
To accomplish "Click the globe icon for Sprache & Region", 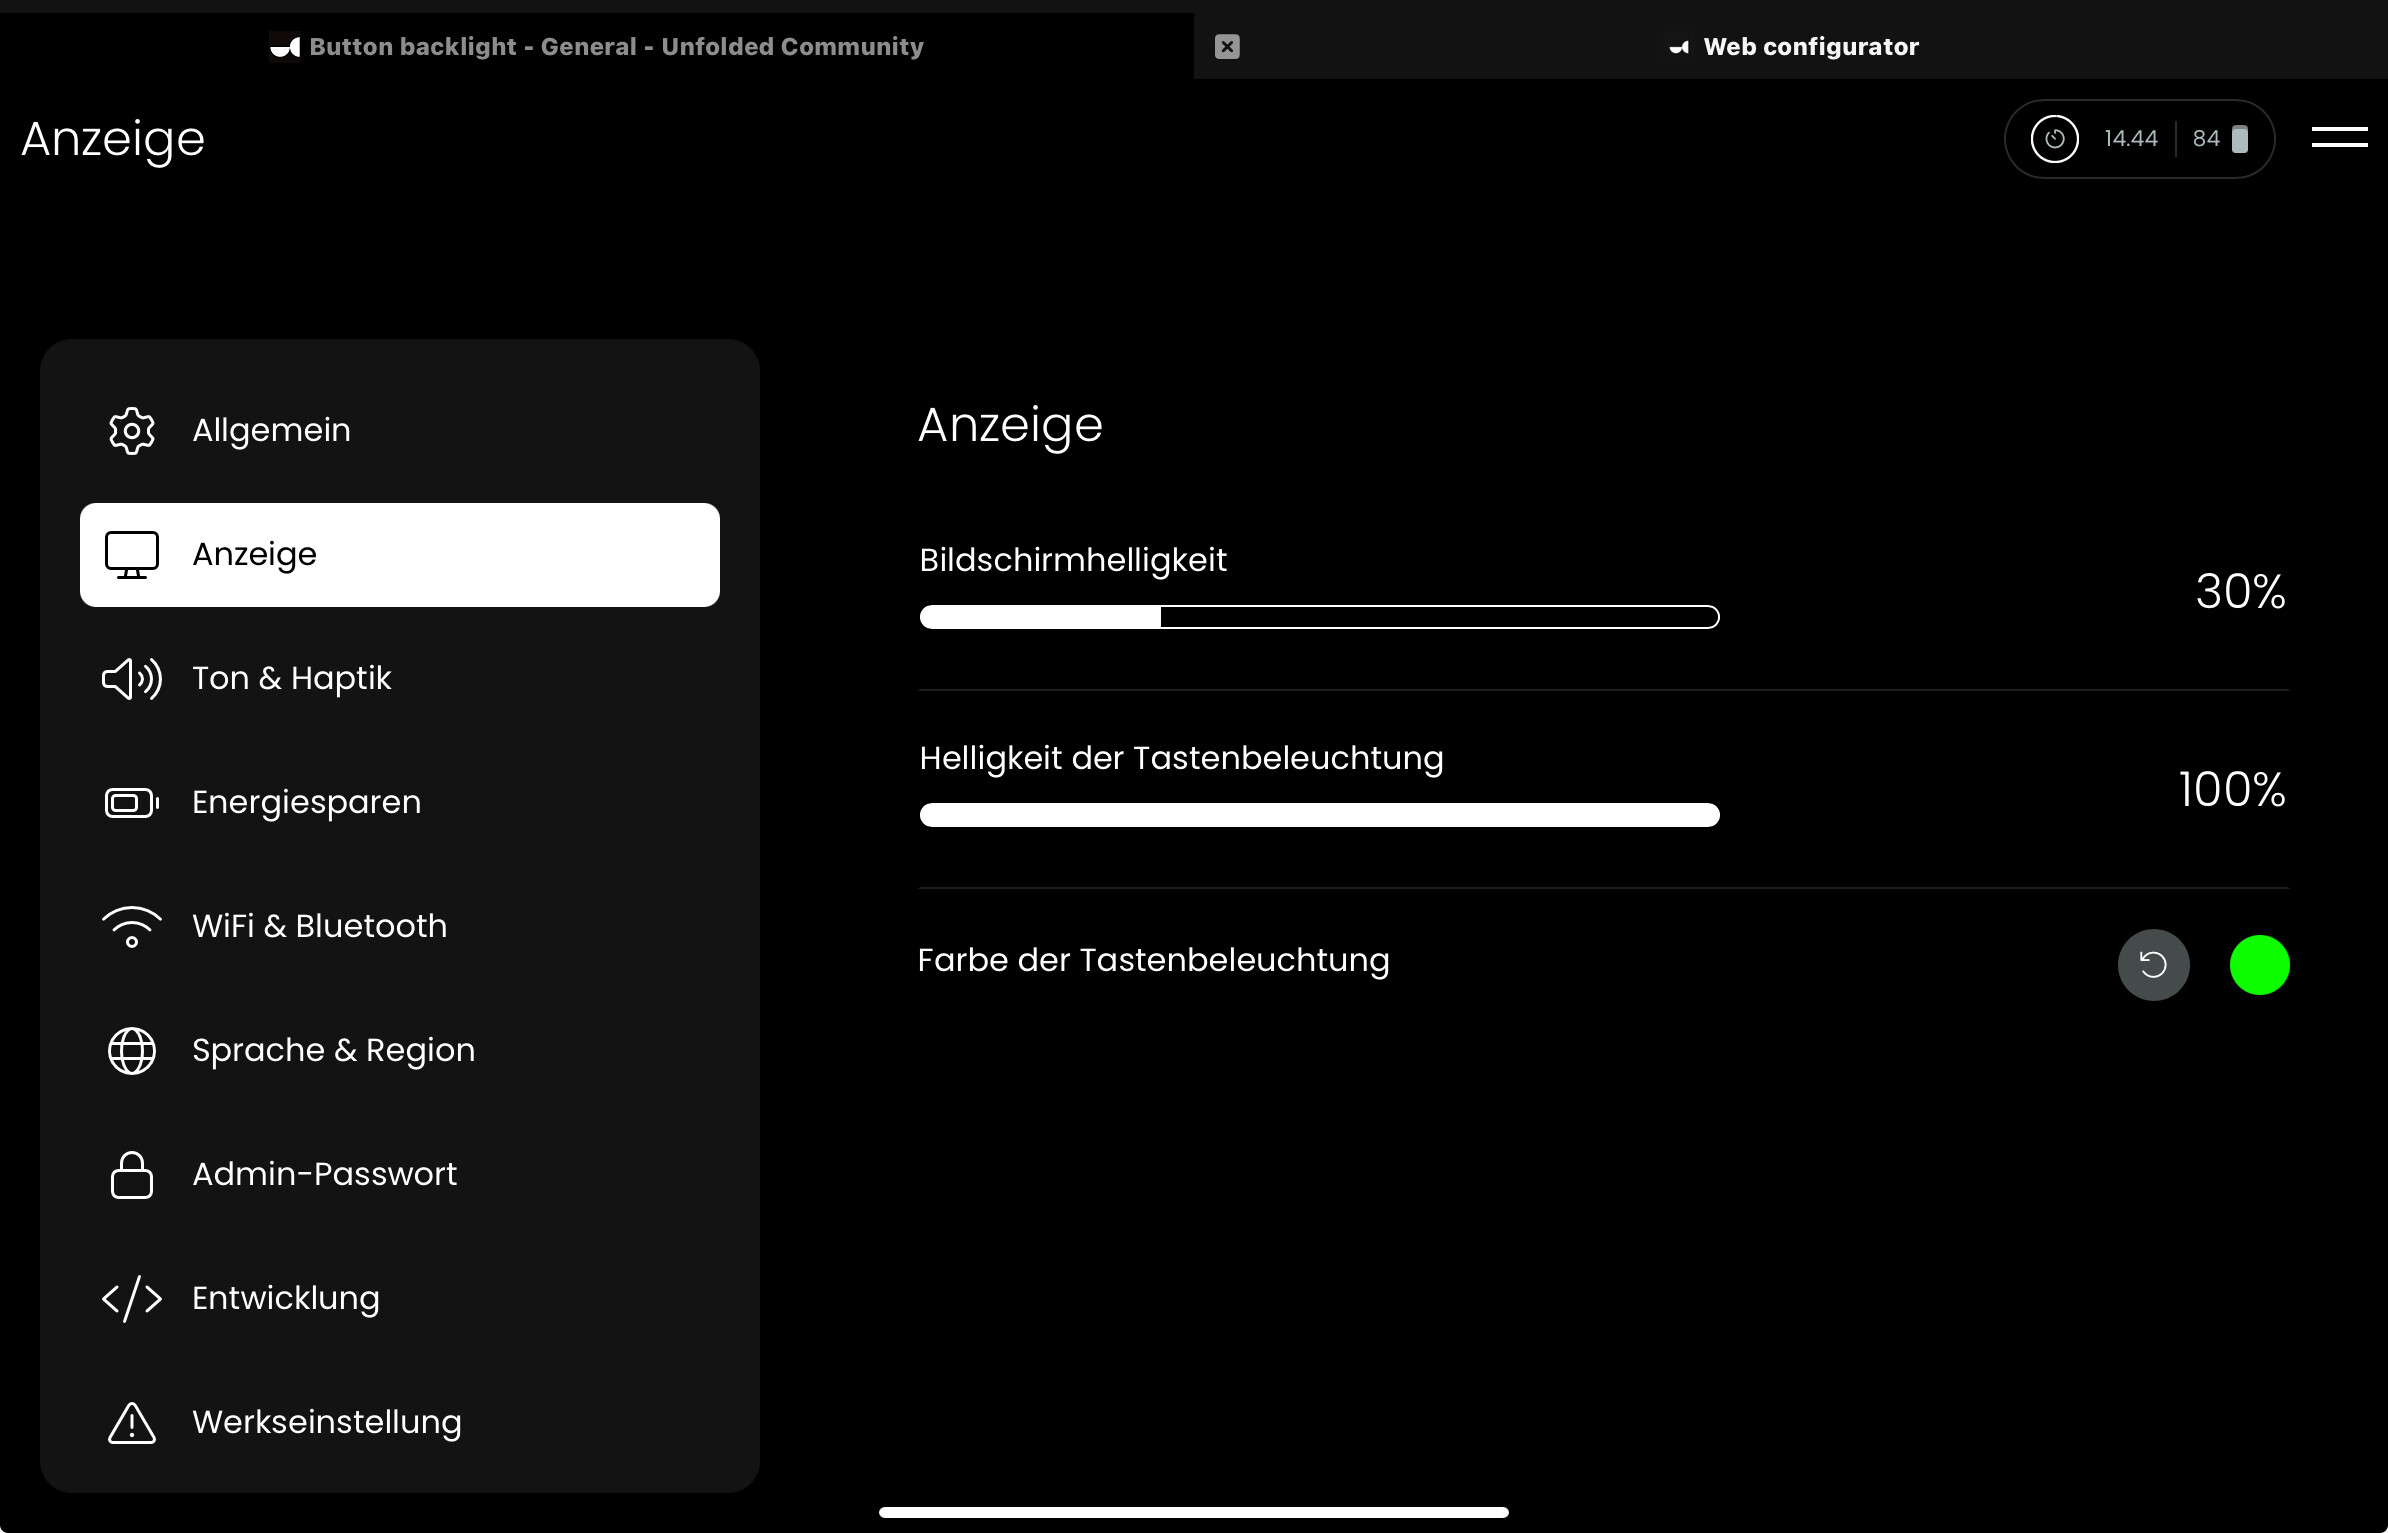I will pos(132,1051).
